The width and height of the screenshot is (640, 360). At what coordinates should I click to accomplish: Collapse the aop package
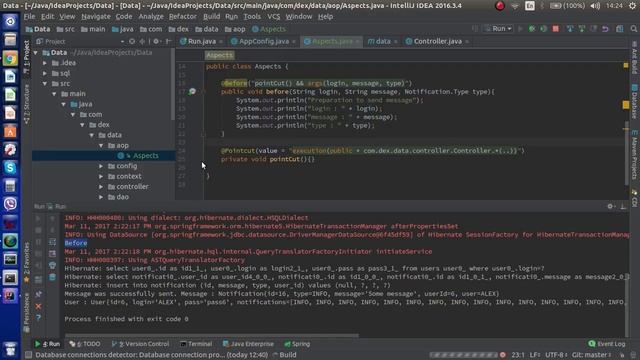(101, 145)
